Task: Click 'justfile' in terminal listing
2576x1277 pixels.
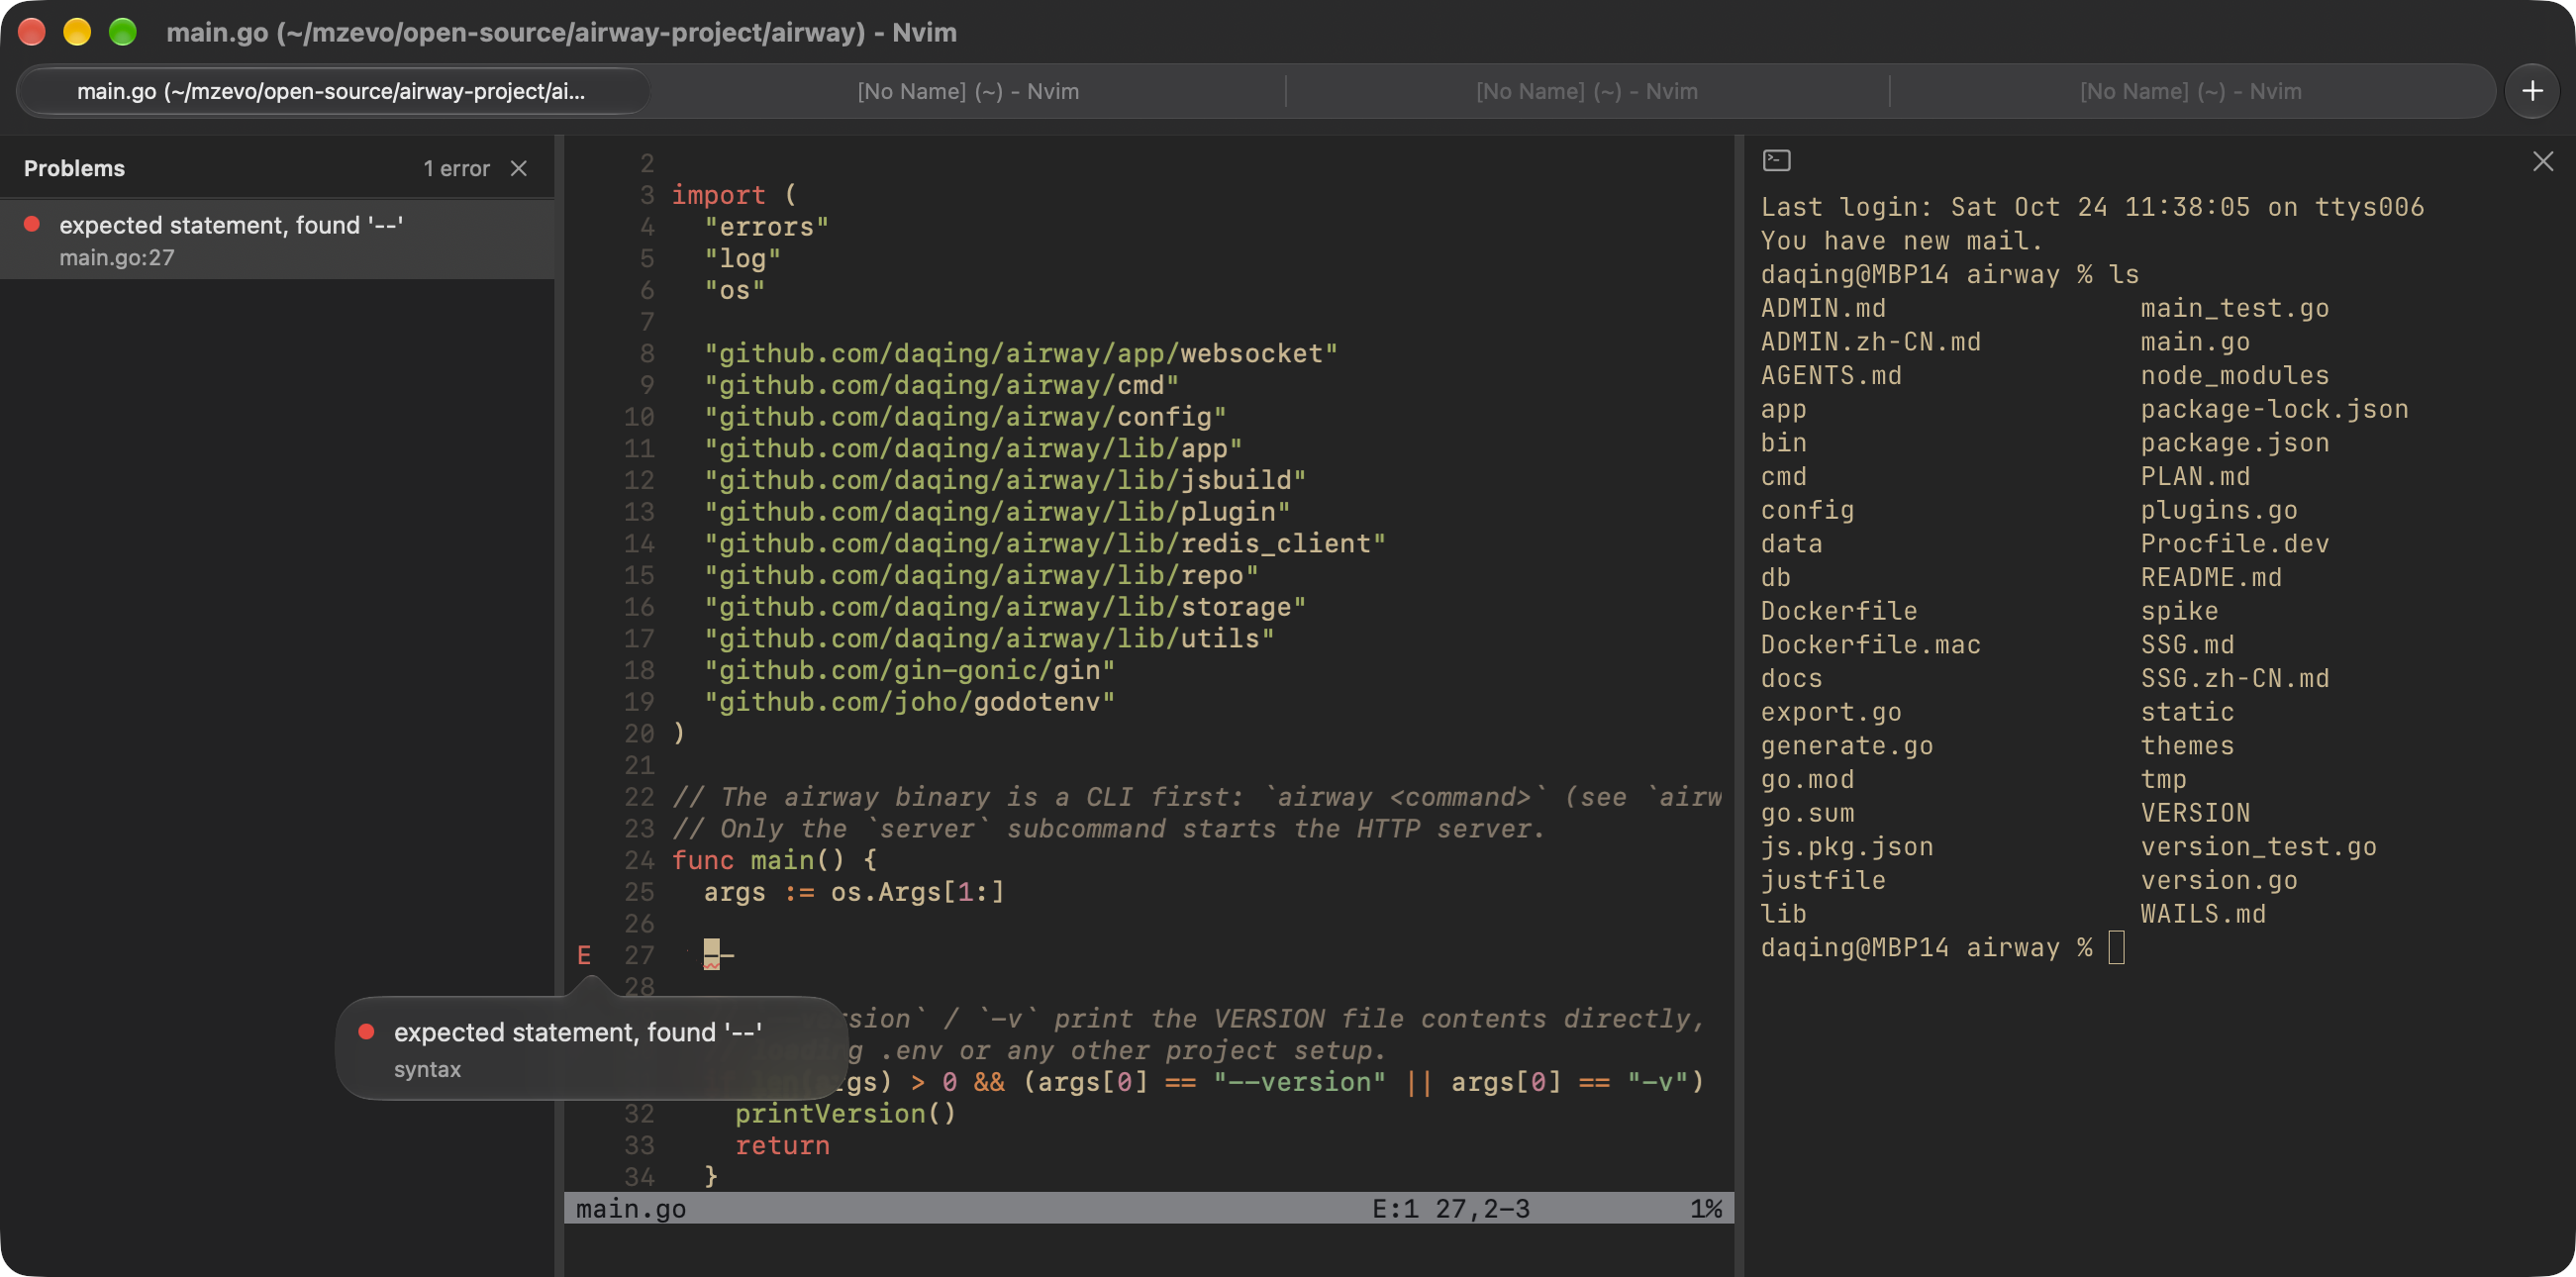Action: pyautogui.click(x=1823, y=880)
